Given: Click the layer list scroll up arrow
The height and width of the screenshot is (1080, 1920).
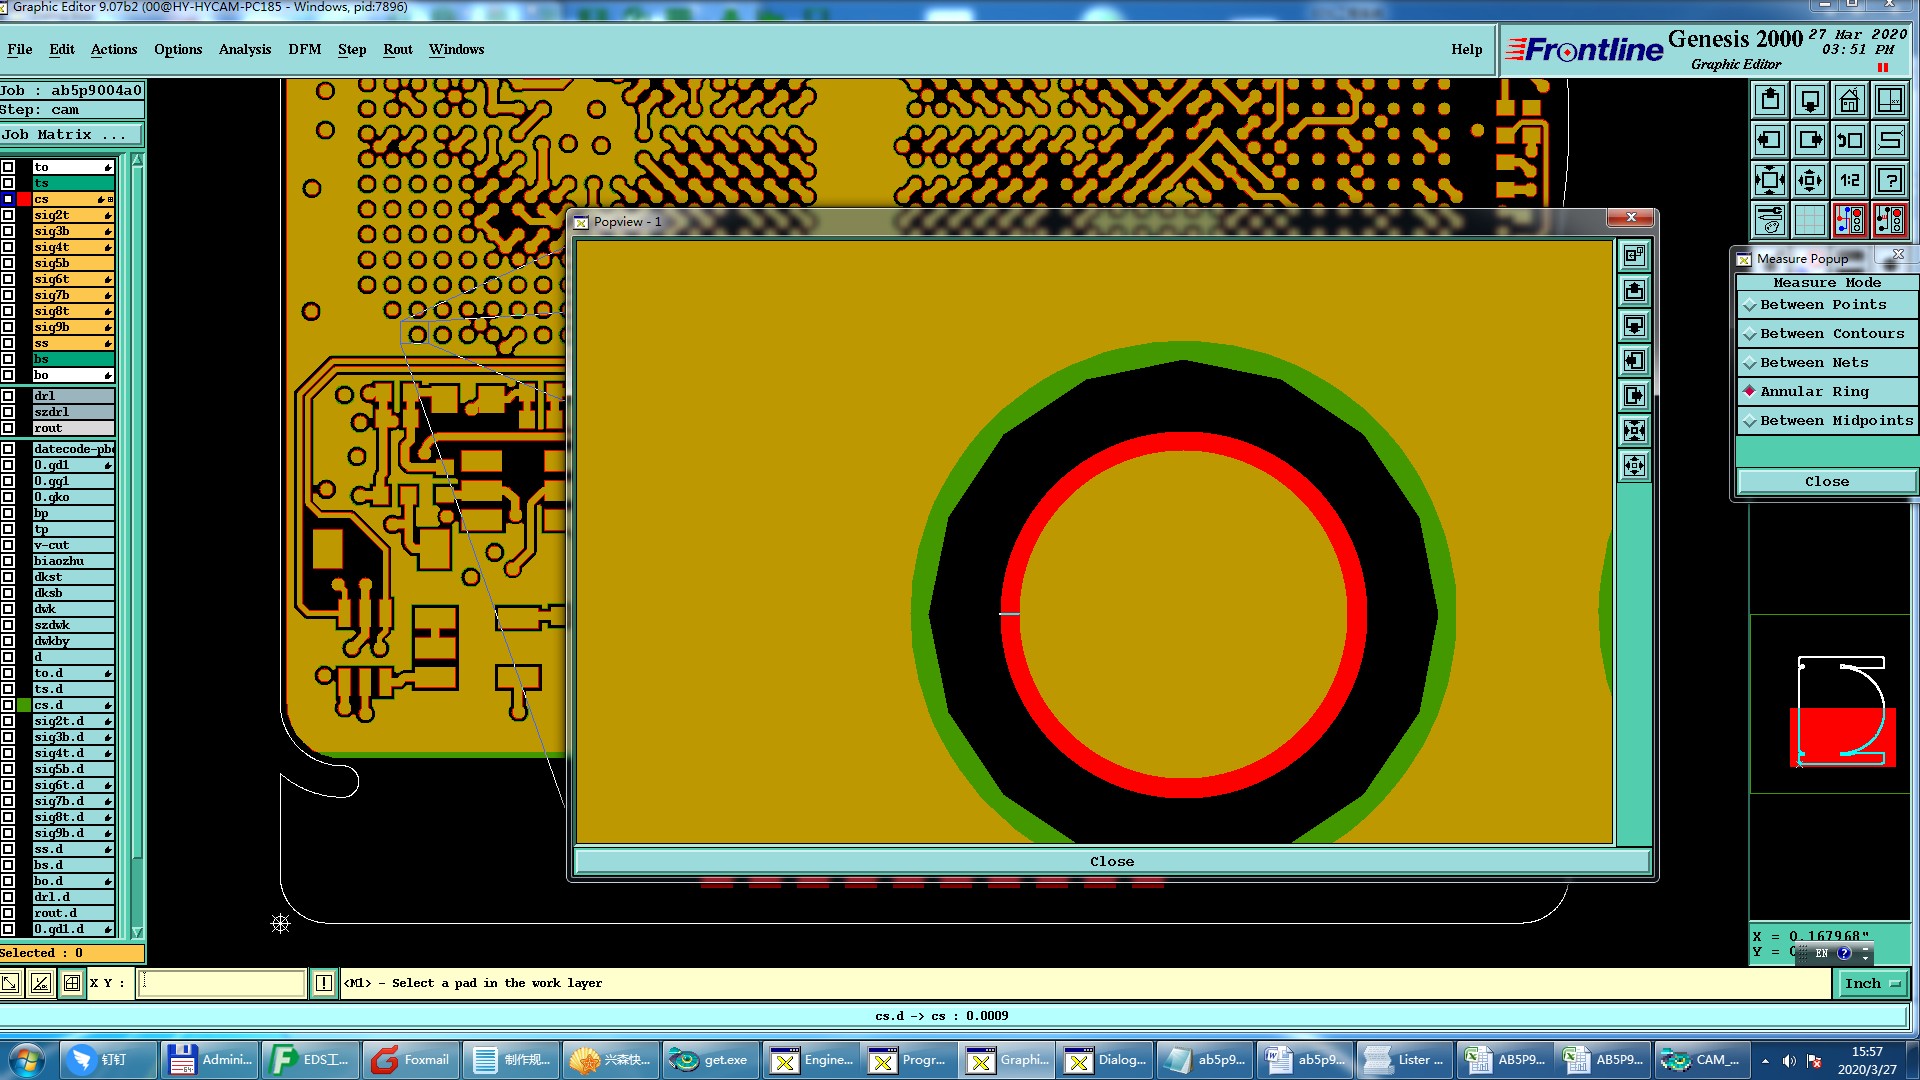Looking at the screenshot, I should 137,160.
